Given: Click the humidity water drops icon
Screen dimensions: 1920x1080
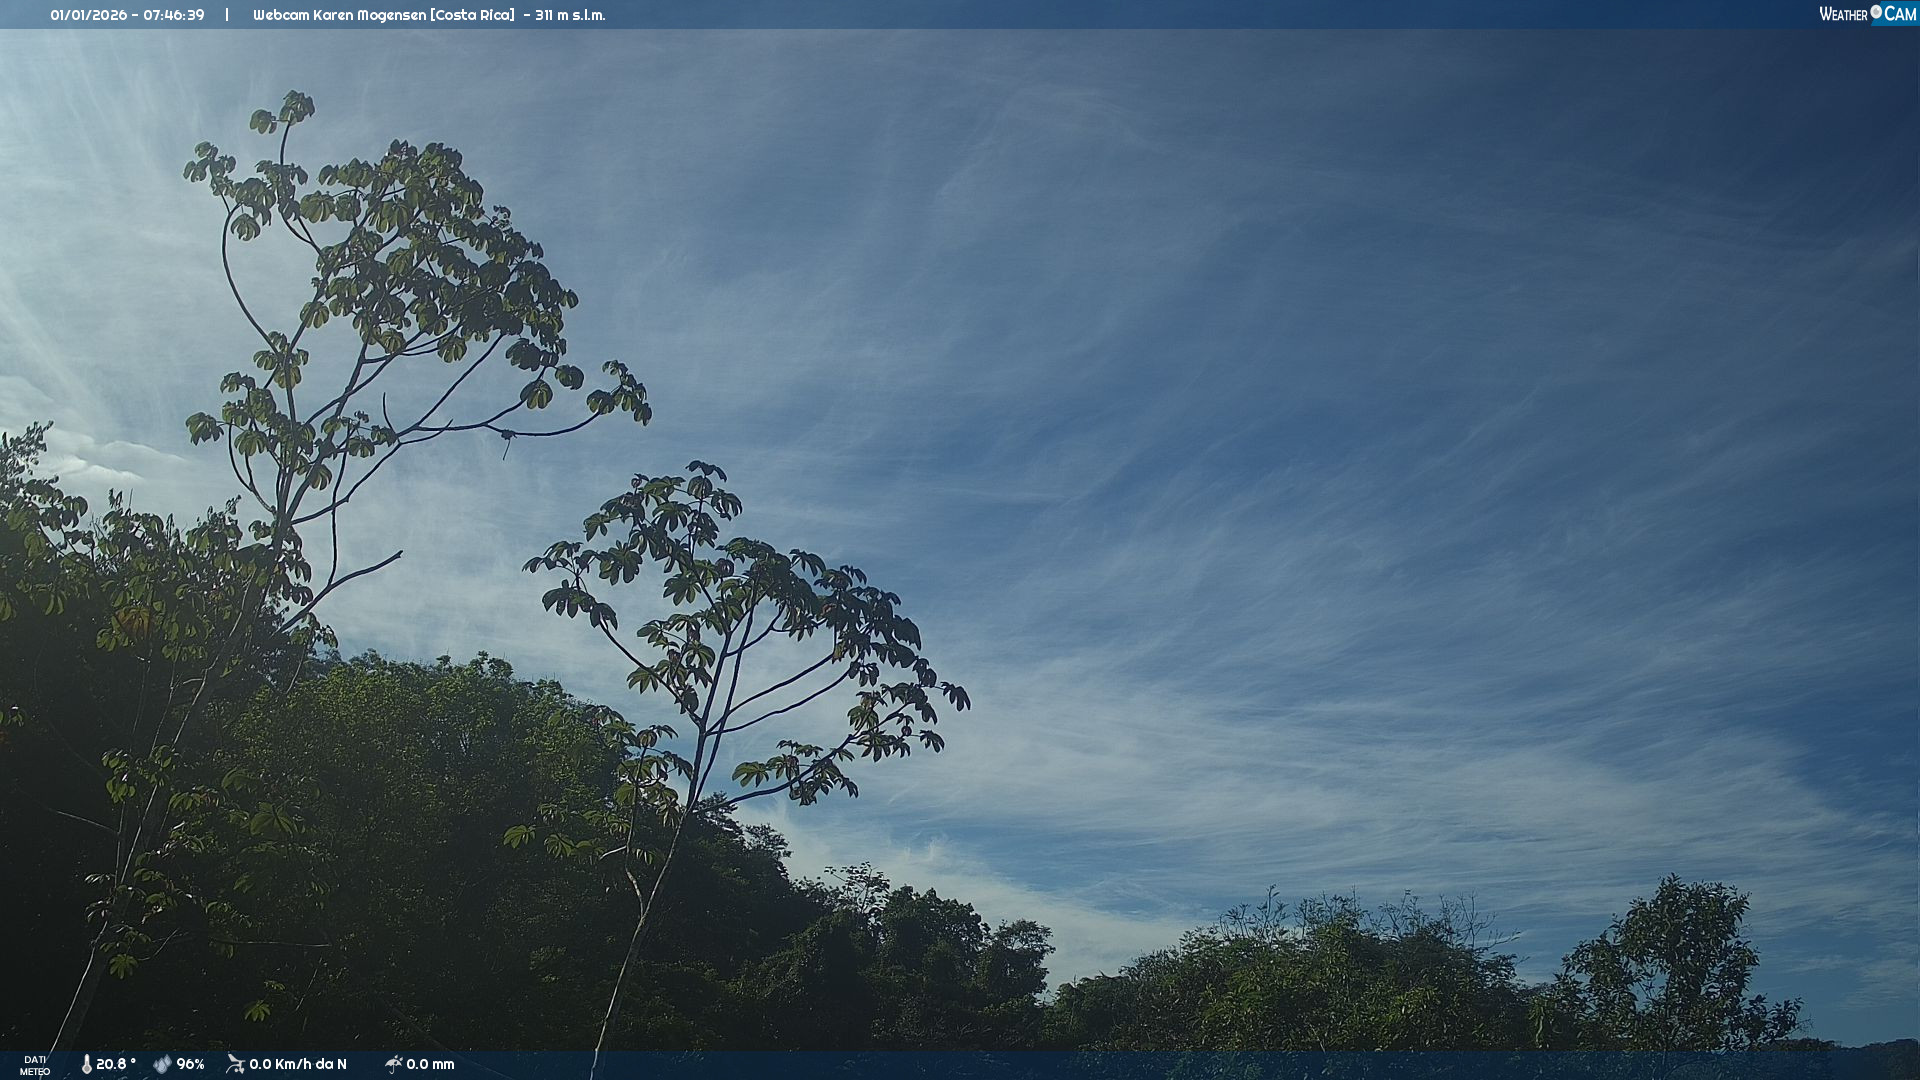Looking at the screenshot, I should click(x=162, y=1064).
